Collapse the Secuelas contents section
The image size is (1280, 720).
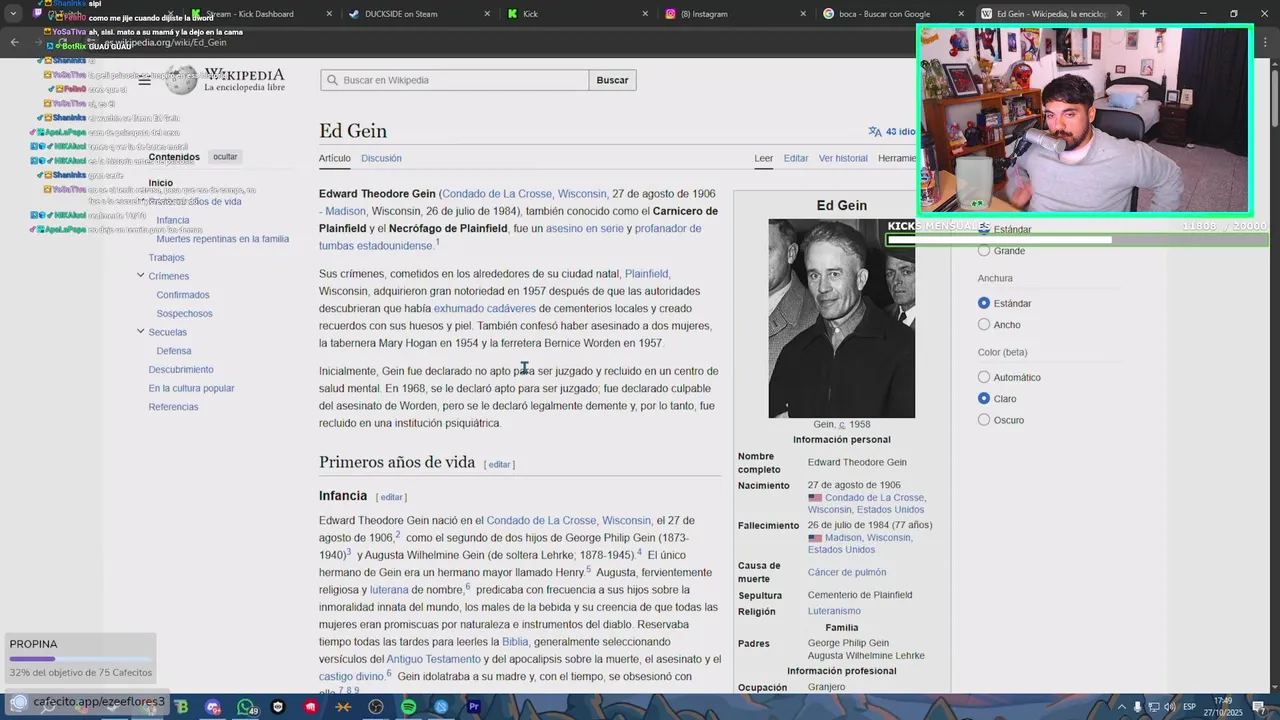[x=140, y=331]
